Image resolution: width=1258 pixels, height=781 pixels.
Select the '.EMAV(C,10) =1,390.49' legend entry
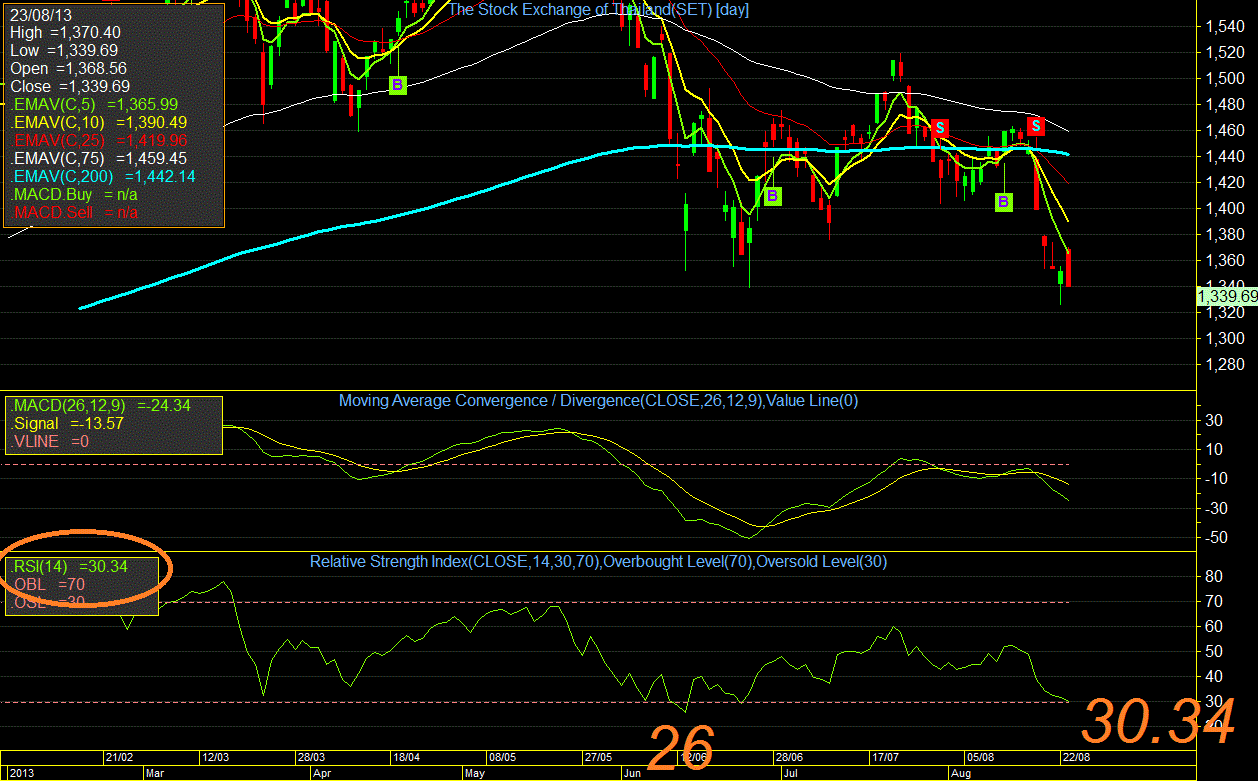pyautogui.click(x=99, y=122)
